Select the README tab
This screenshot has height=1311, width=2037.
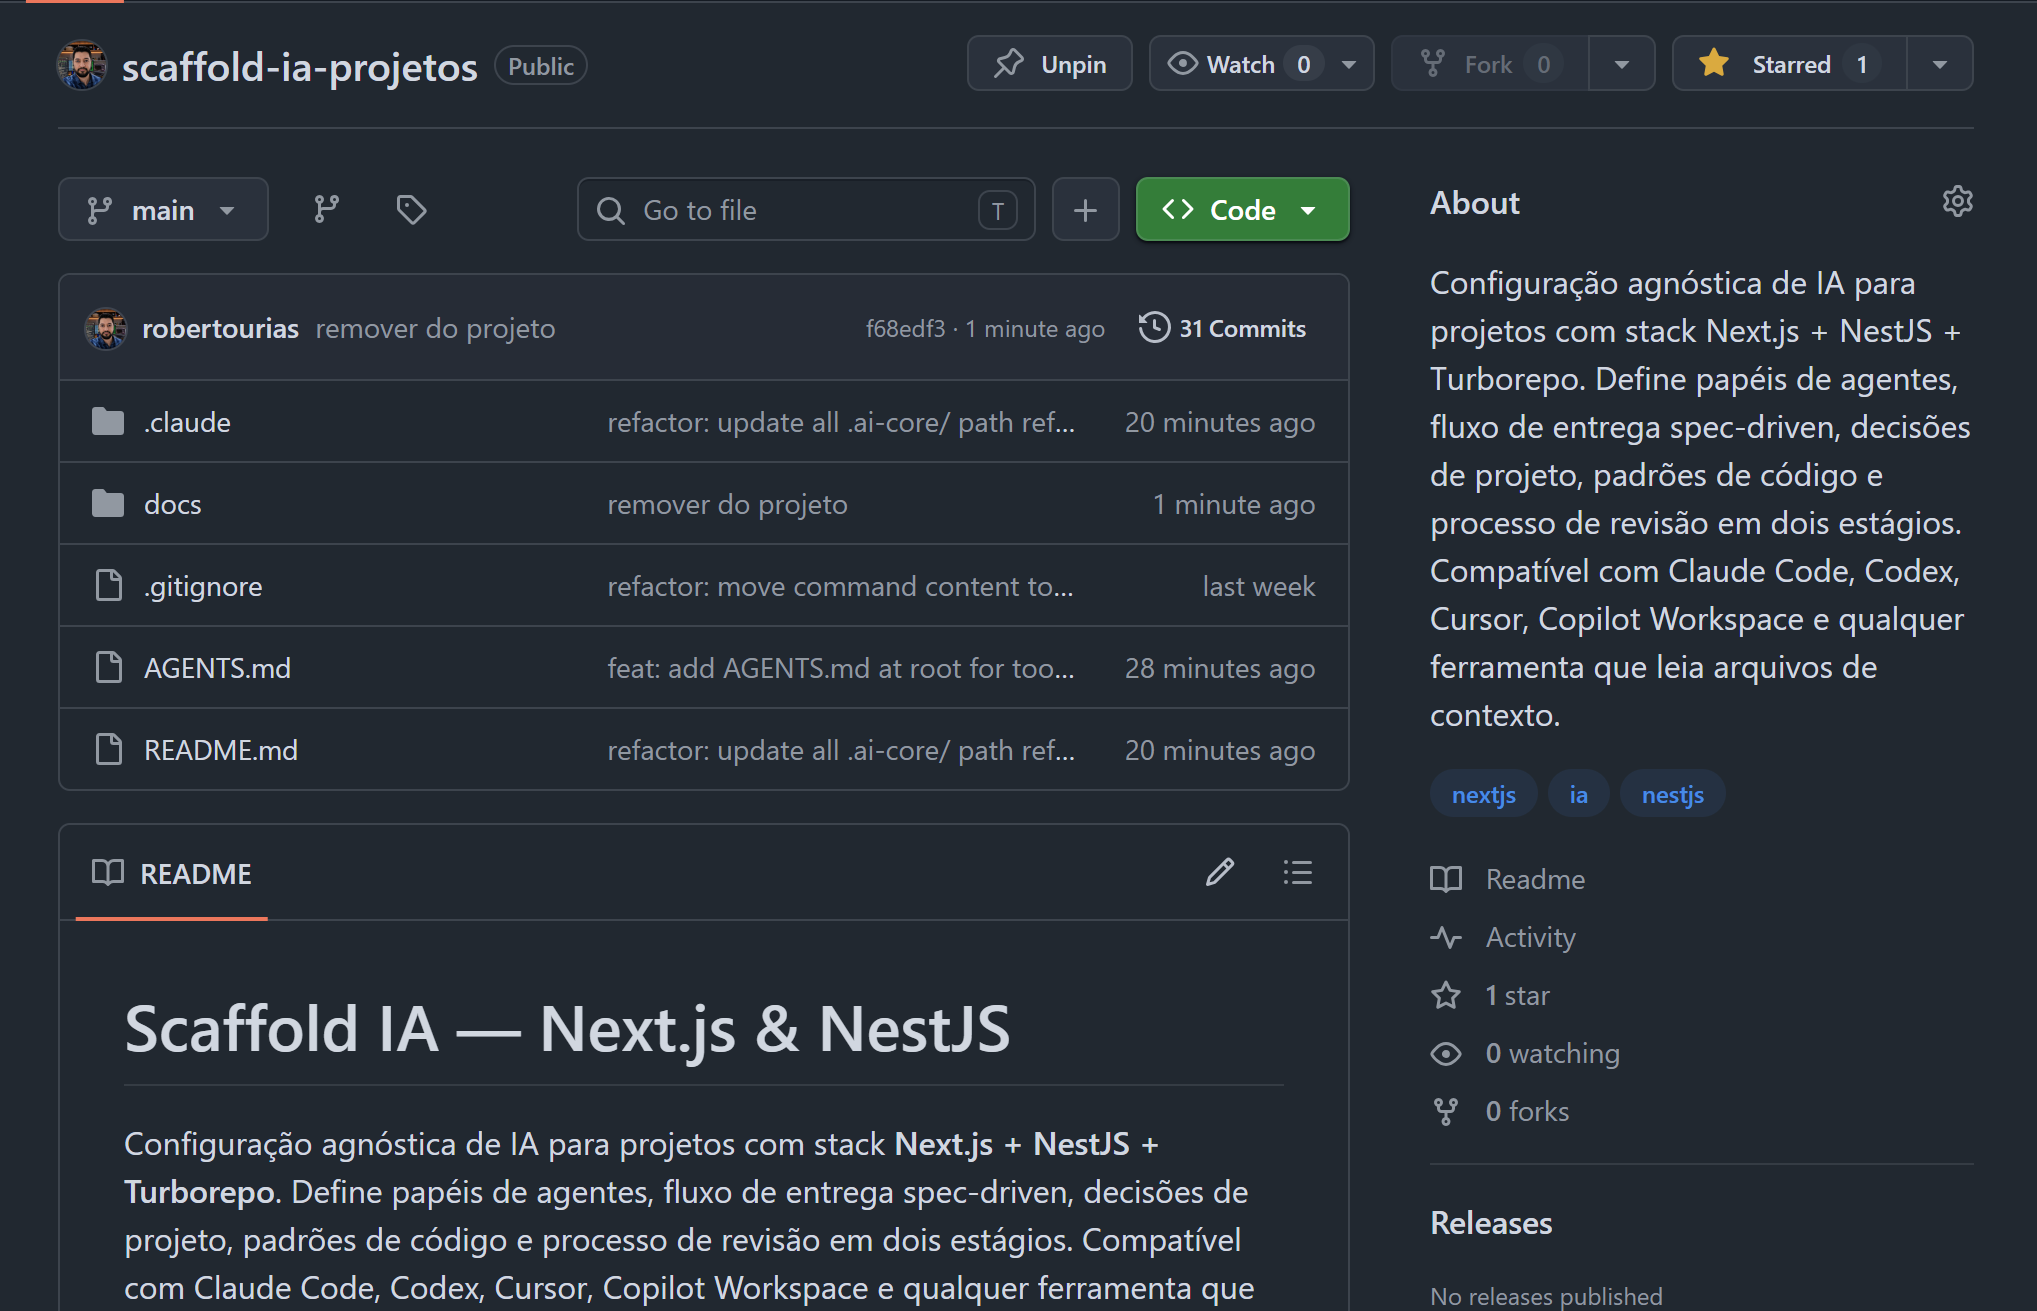click(x=172, y=873)
